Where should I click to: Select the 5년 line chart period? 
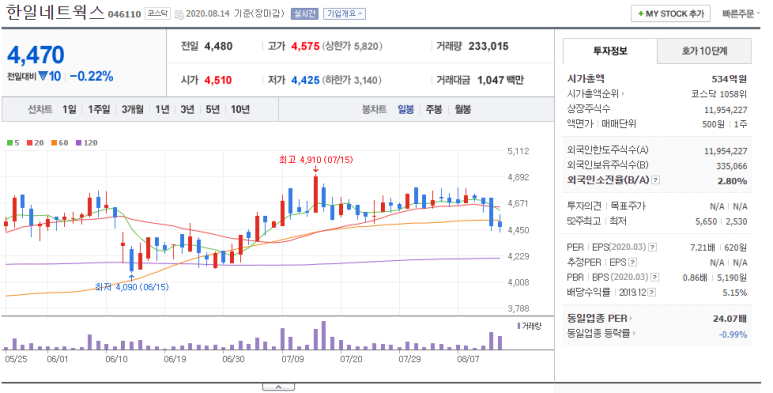coord(212,109)
